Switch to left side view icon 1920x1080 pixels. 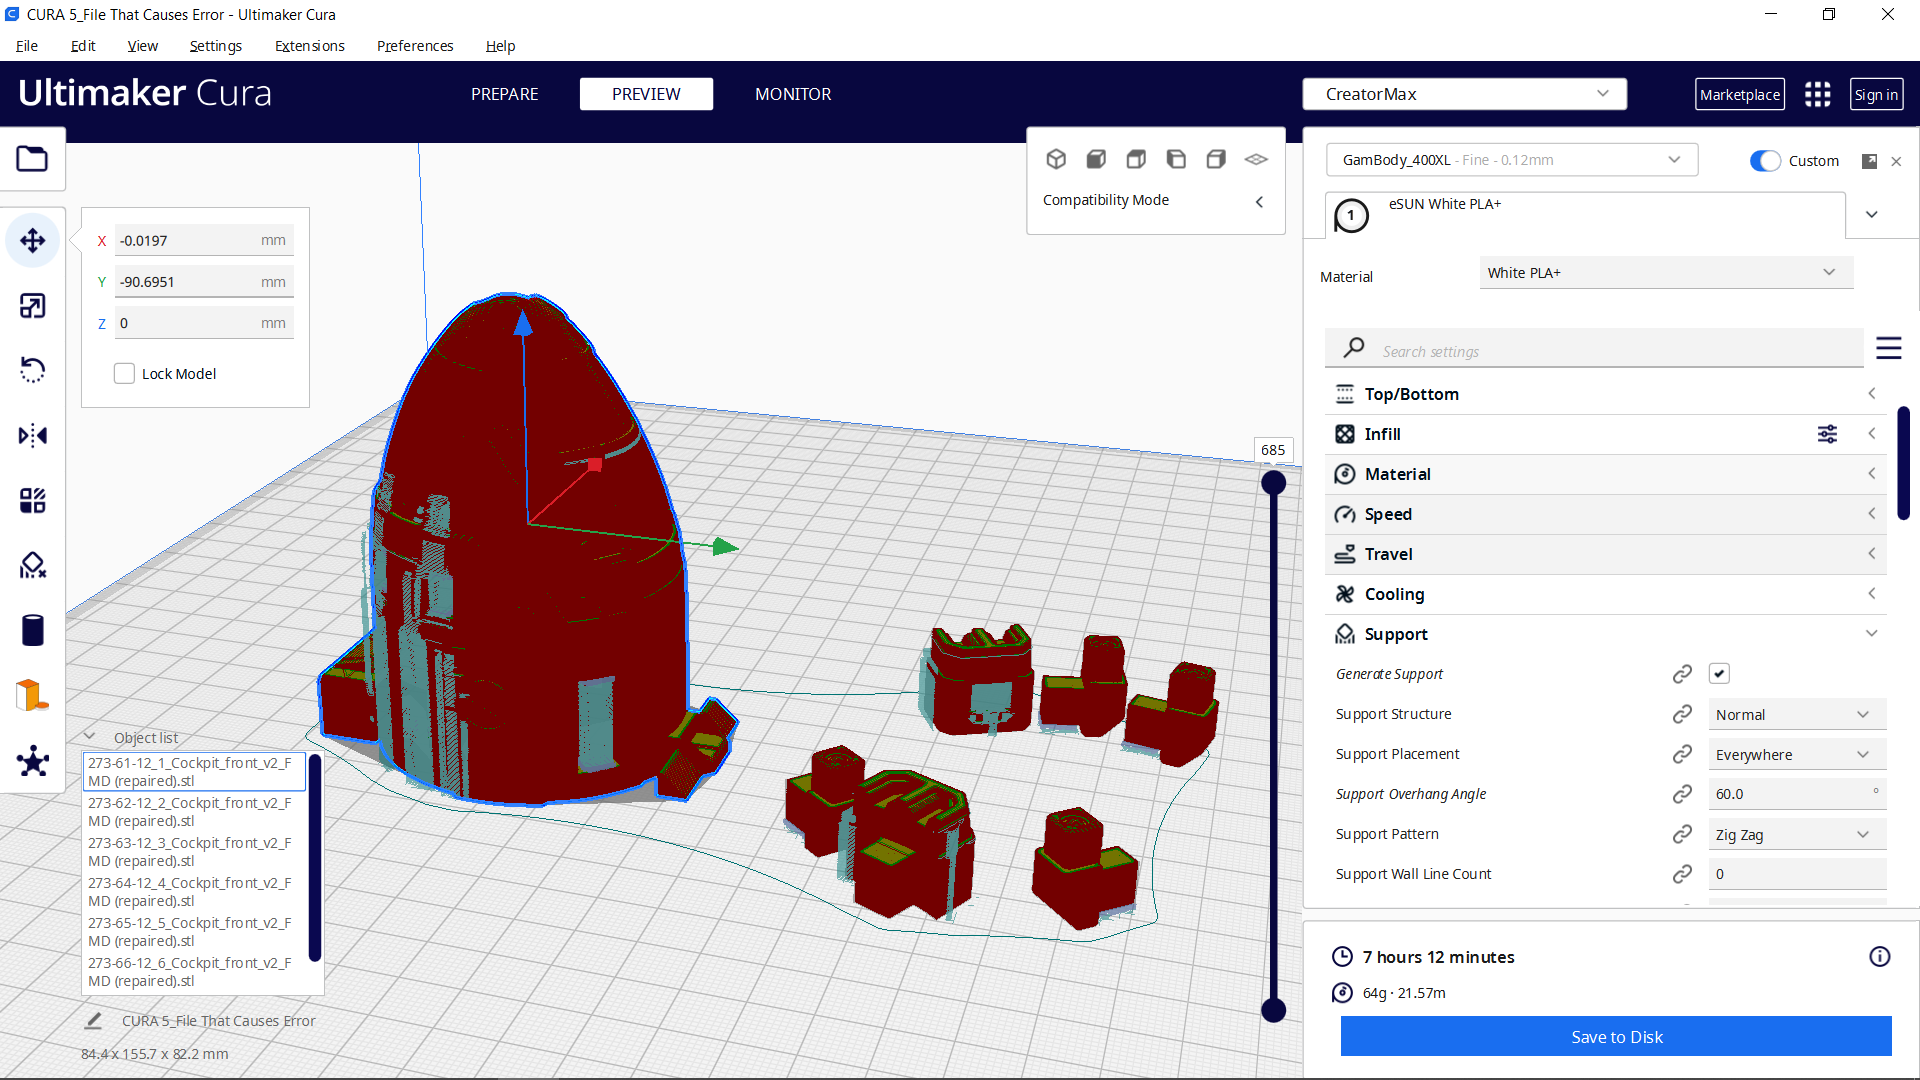[x=1176, y=159]
